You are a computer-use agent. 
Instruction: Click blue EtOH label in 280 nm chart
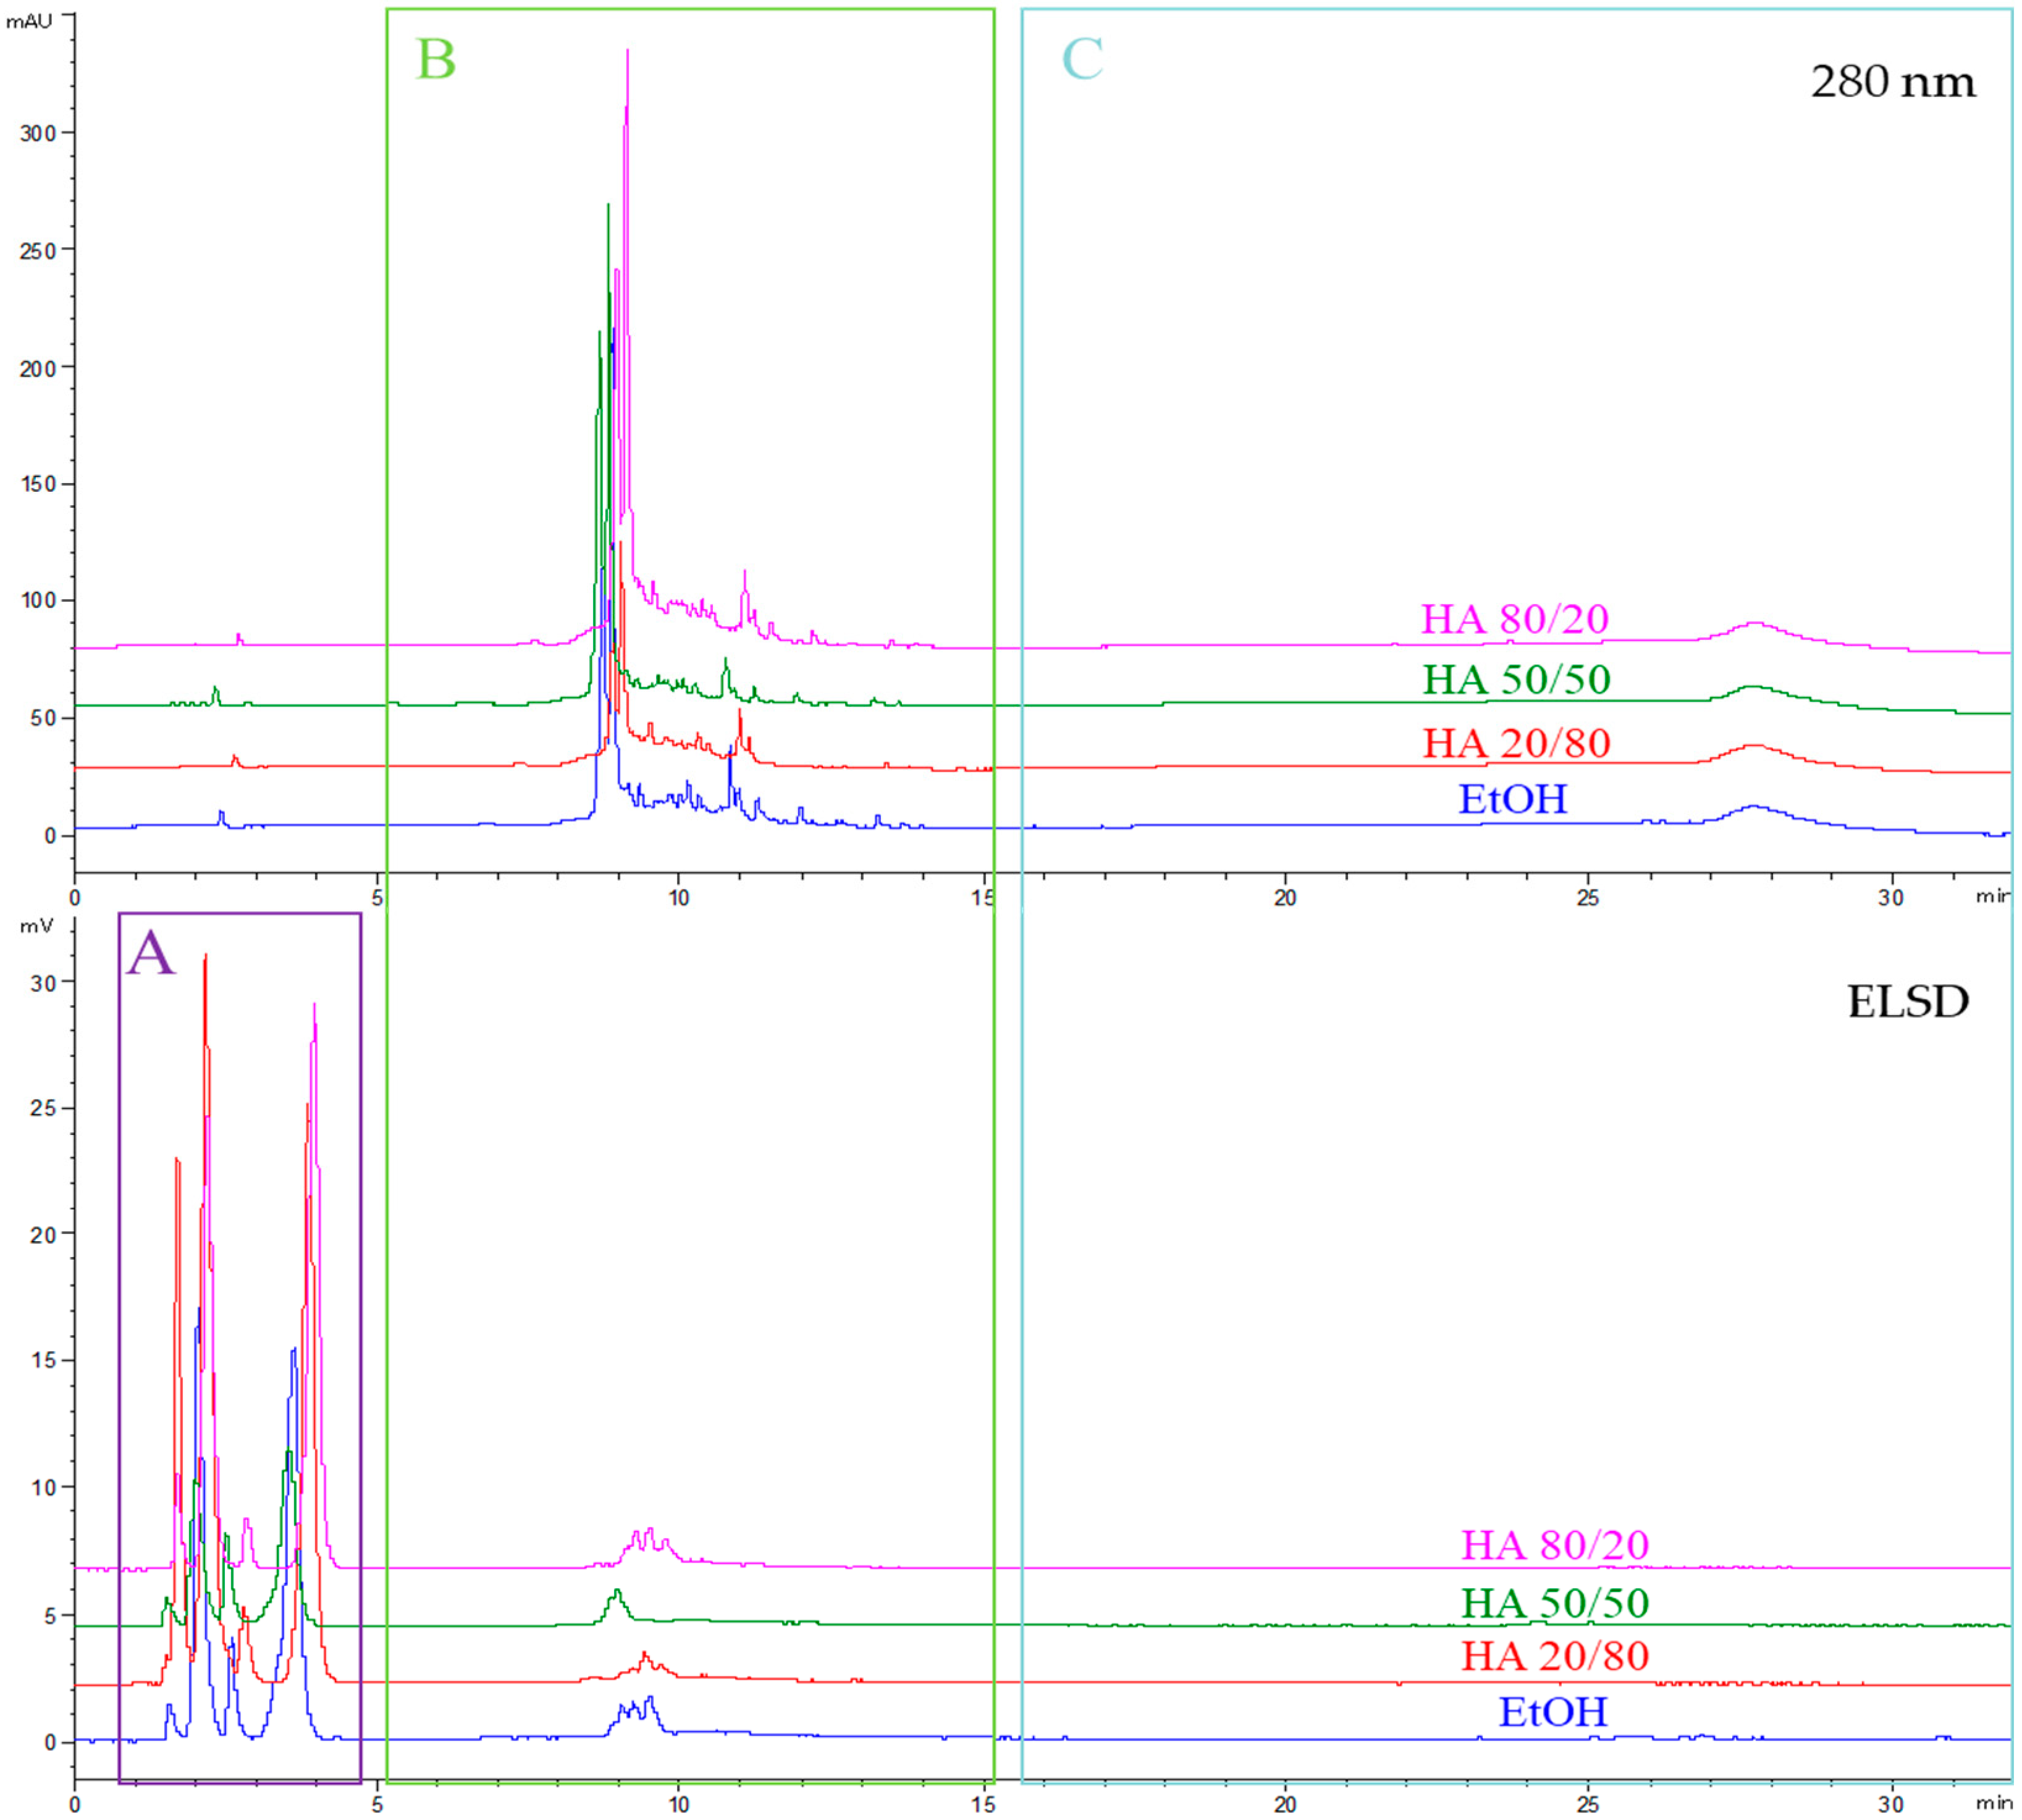[1512, 799]
